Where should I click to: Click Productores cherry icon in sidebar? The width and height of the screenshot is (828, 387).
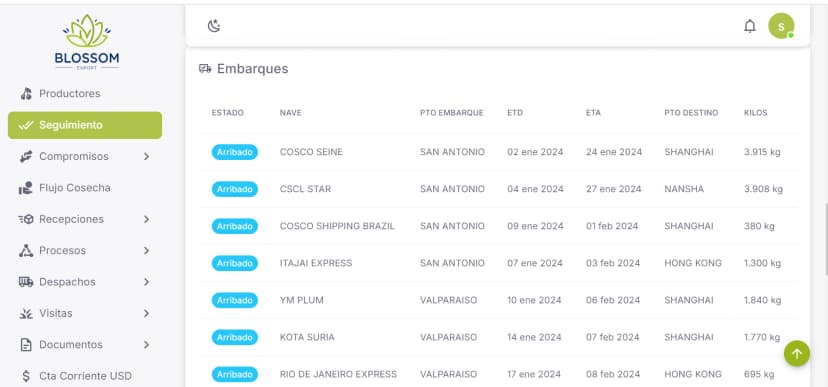pos(26,94)
